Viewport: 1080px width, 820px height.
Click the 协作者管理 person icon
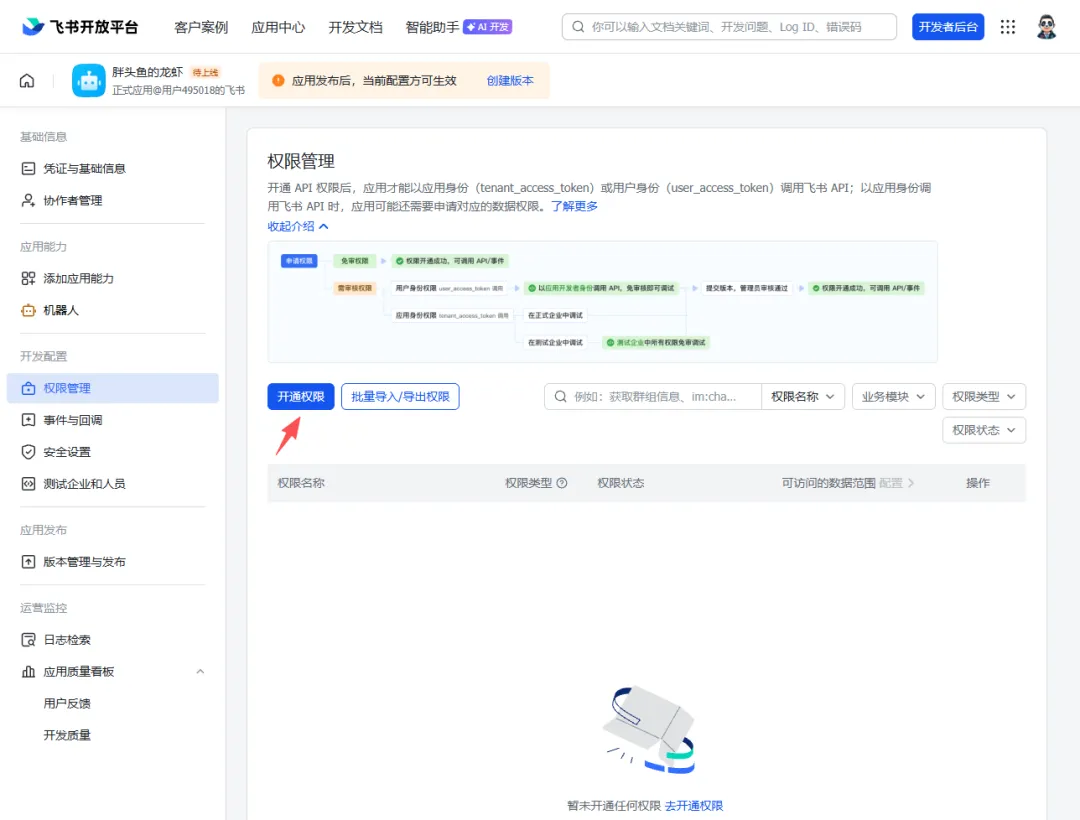(28, 200)
